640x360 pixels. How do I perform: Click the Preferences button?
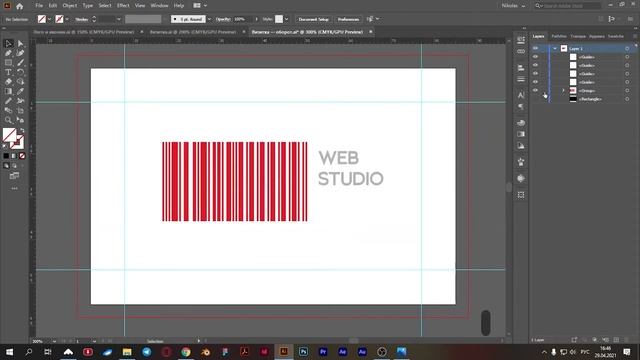(348, 19)
